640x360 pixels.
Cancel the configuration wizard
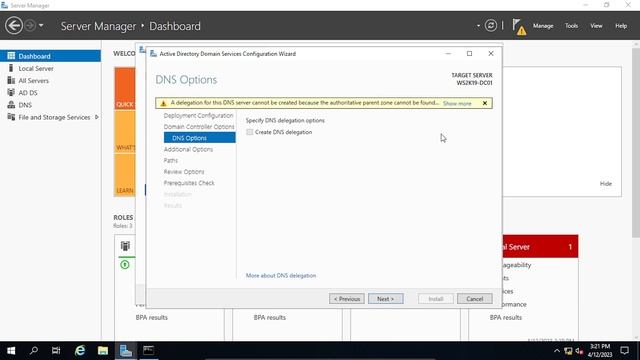click(x=474, y=299)
